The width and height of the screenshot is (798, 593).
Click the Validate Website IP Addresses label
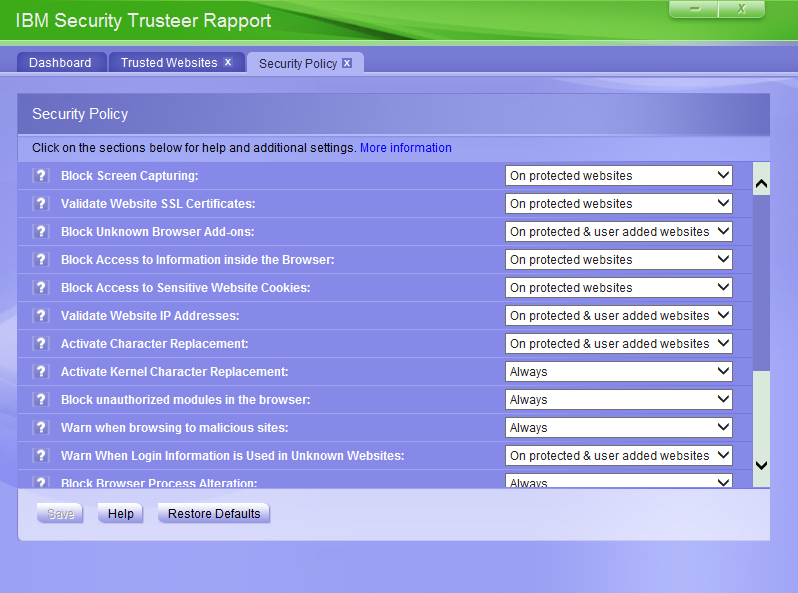pyautogui.click(x=150, y=316)
